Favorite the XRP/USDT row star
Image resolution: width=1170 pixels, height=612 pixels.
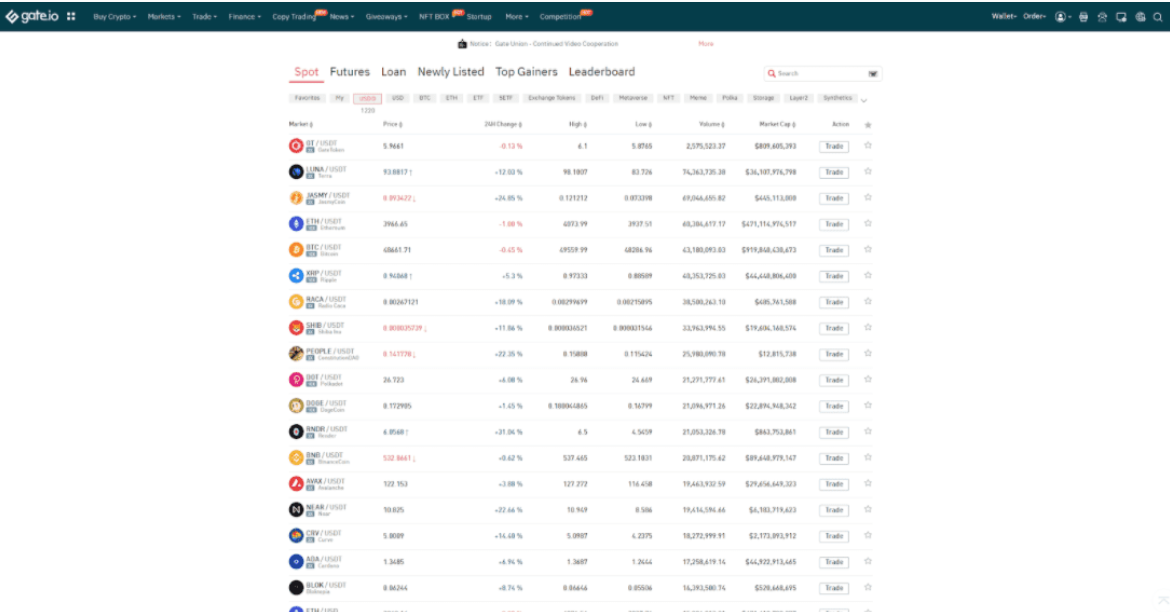coord(868,275)
